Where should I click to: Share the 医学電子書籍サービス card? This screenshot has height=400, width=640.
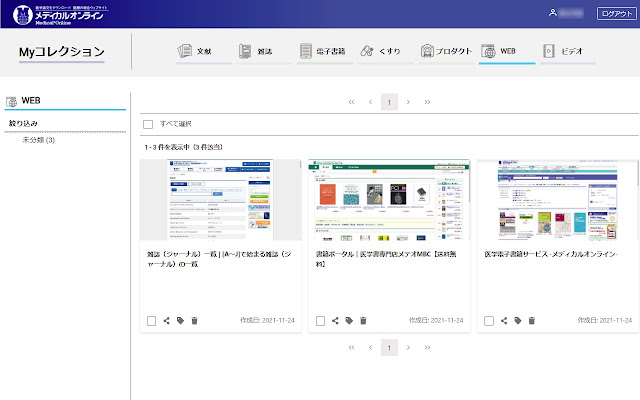point(504,321)
